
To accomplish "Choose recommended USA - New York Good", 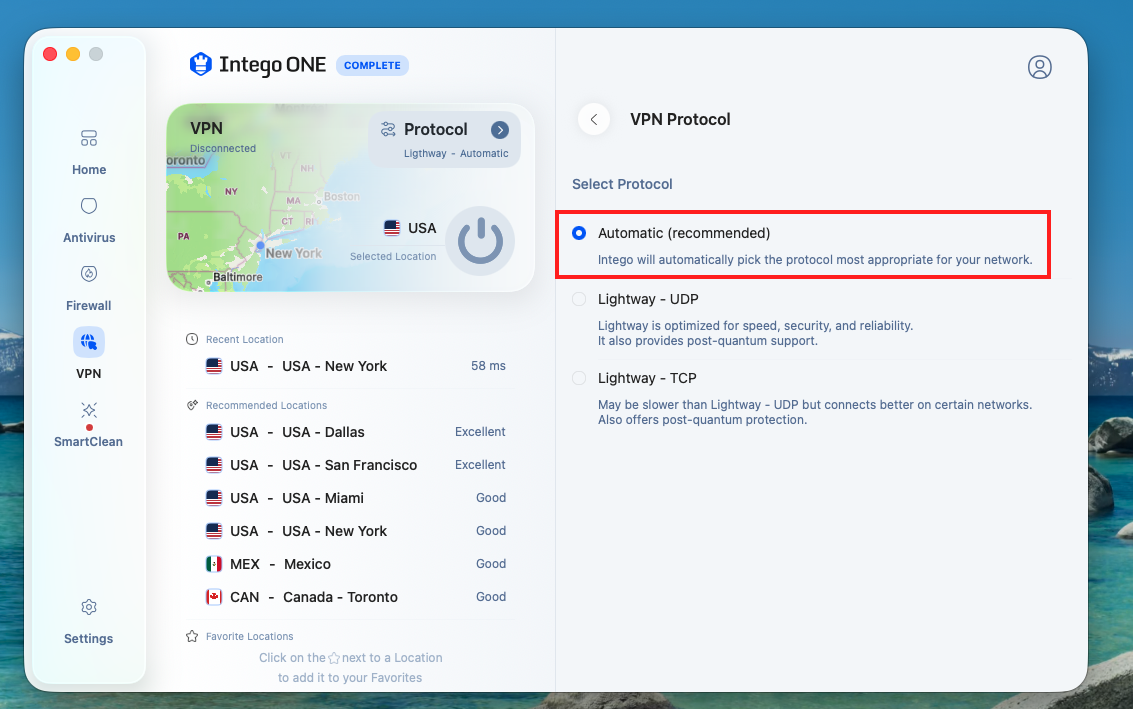I will (x=356, y=531).
